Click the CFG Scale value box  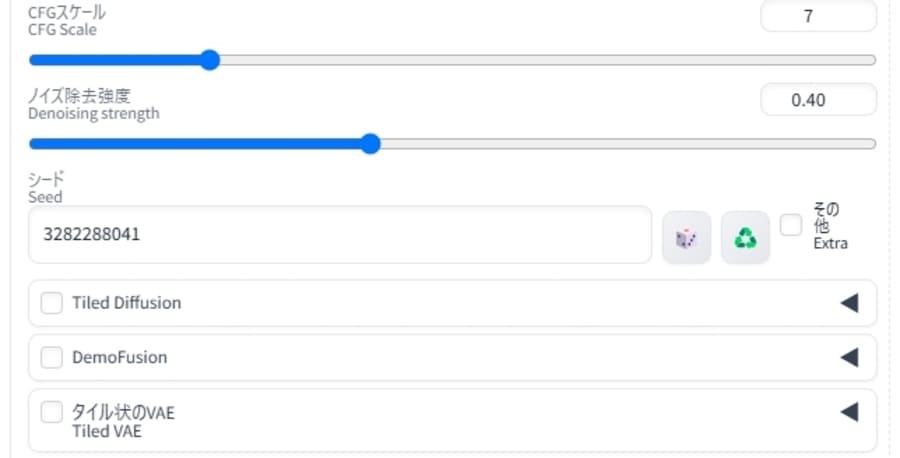818,16
